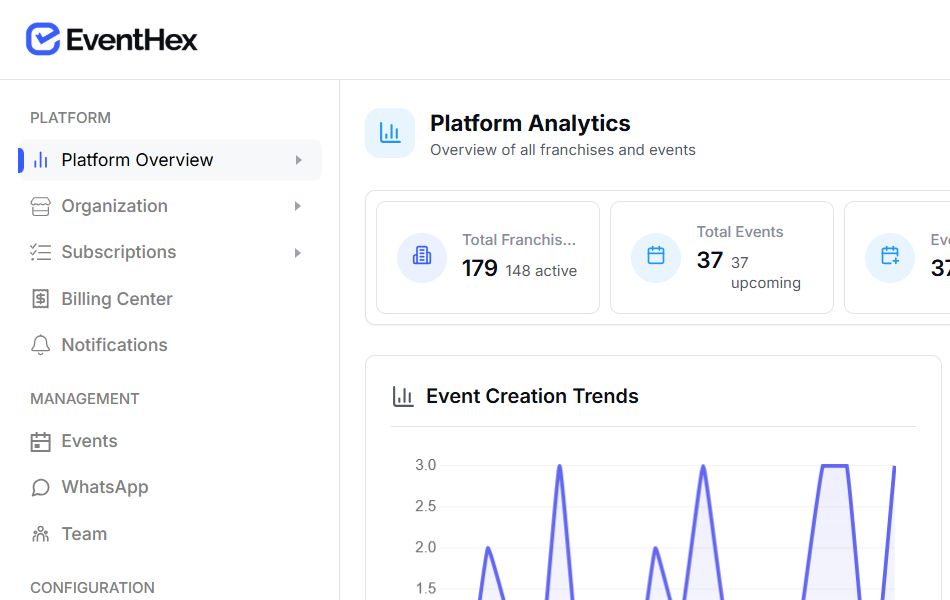This screenshot has width=950, height=600.
Task: Expand the Subscriptions submenu arrow
Action: point(297,253)
